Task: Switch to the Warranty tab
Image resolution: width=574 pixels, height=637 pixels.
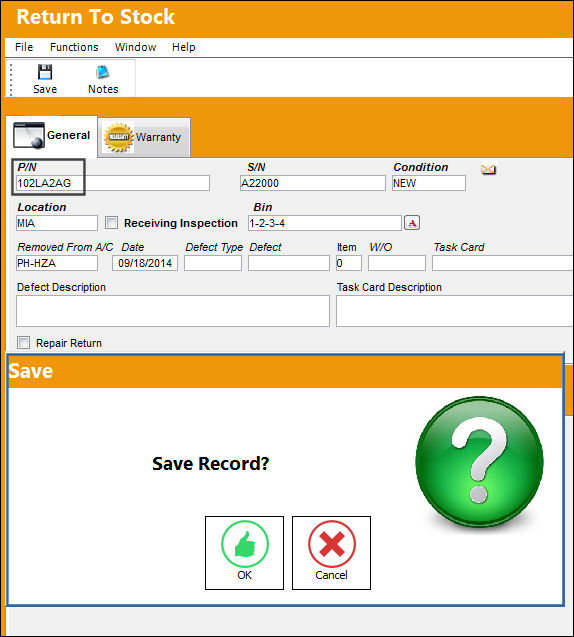Action: (144, 137)
